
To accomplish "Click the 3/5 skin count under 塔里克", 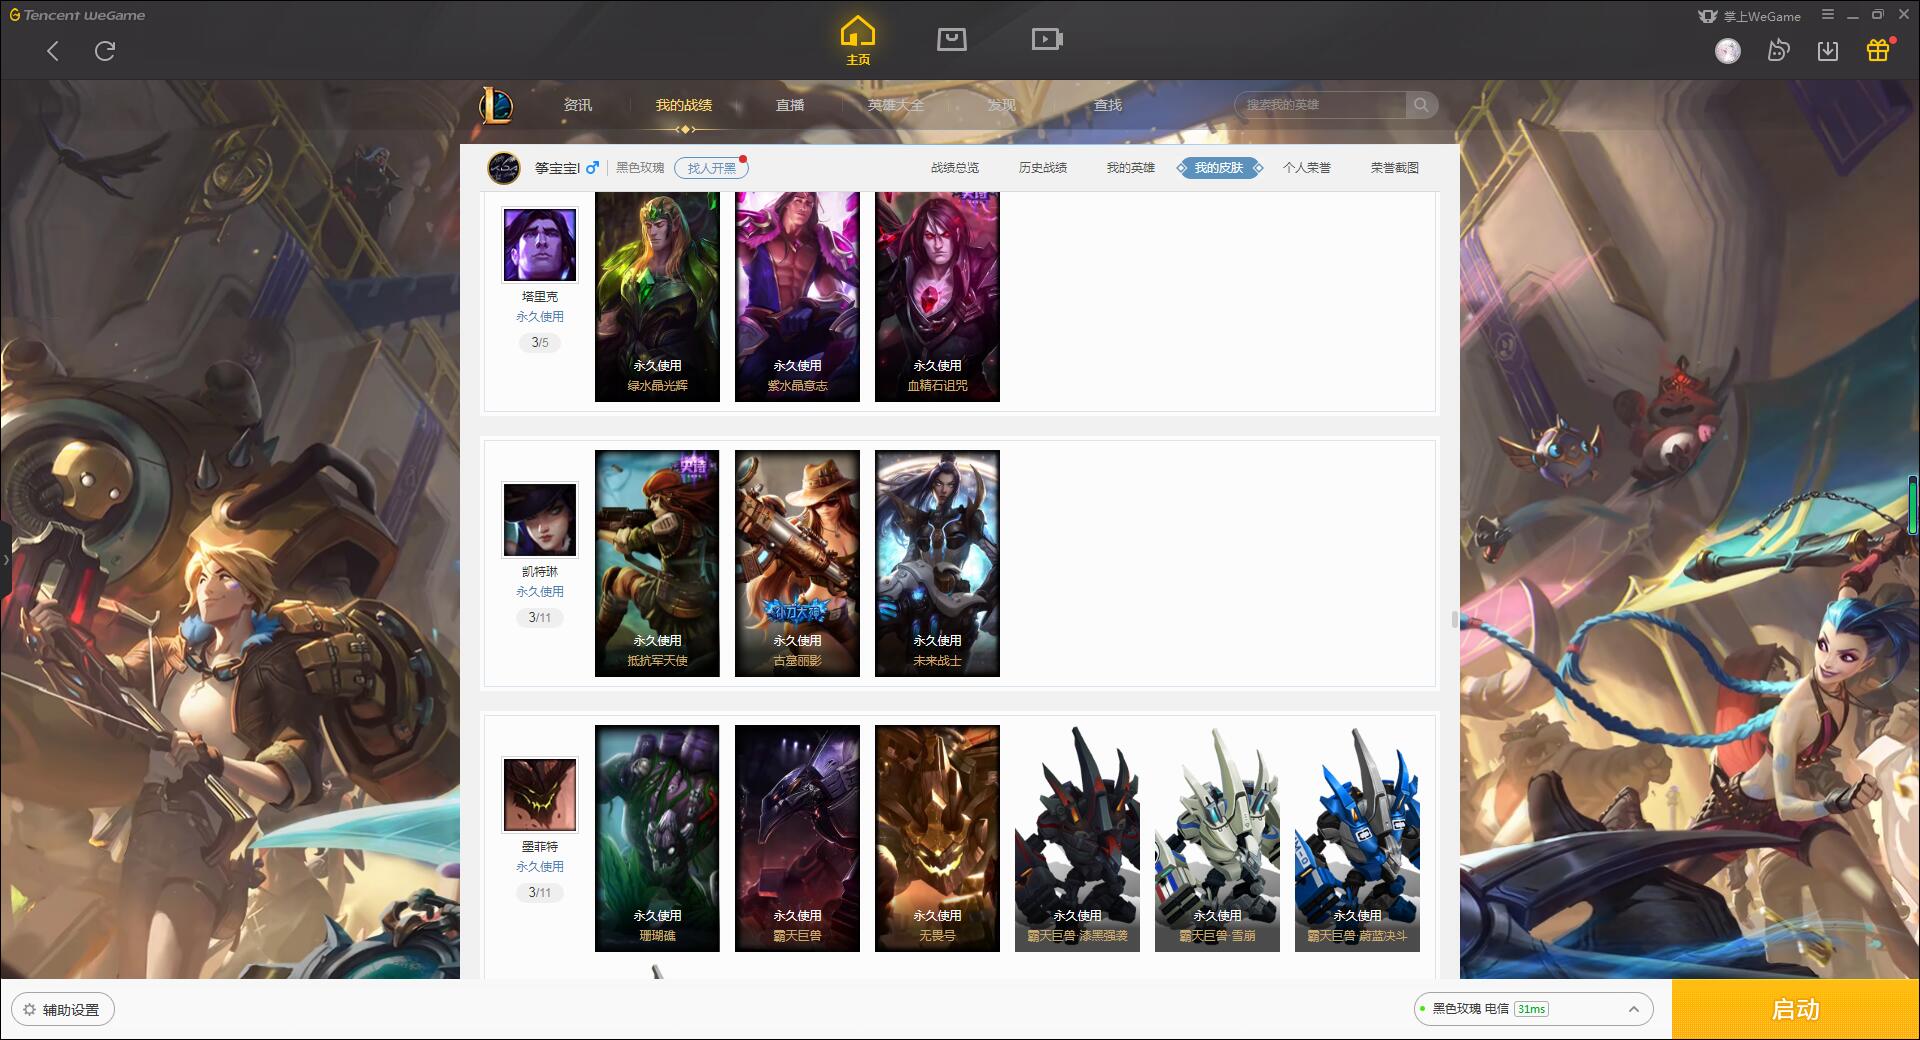I will 540,342.
